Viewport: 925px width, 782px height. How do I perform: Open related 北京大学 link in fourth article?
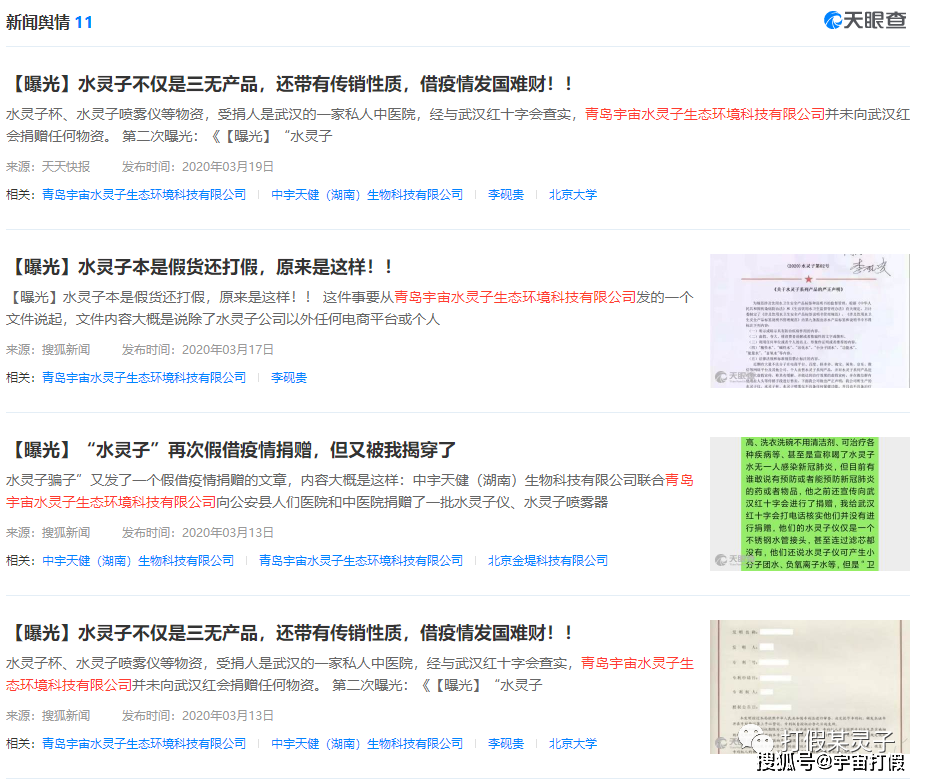(x=573, y=744)
